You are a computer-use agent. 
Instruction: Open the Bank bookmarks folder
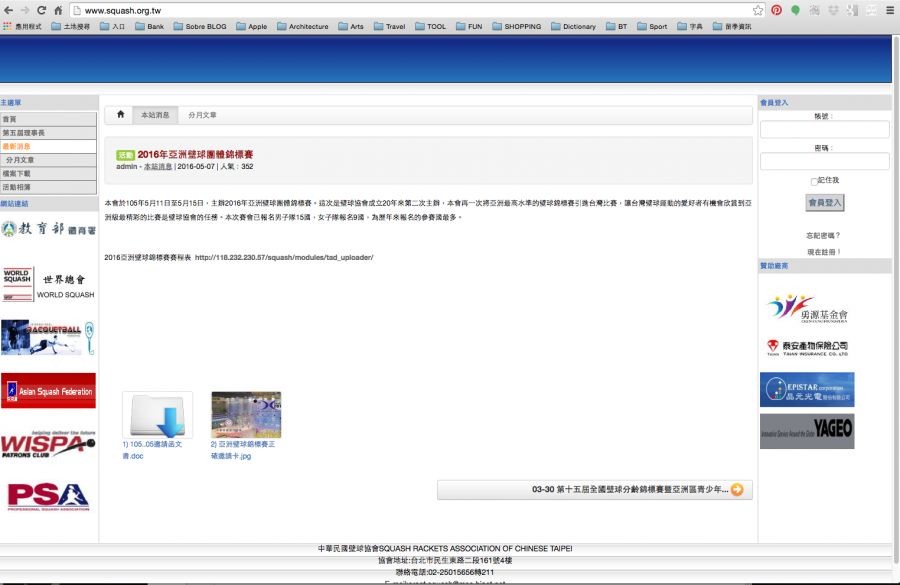[149, 26]
